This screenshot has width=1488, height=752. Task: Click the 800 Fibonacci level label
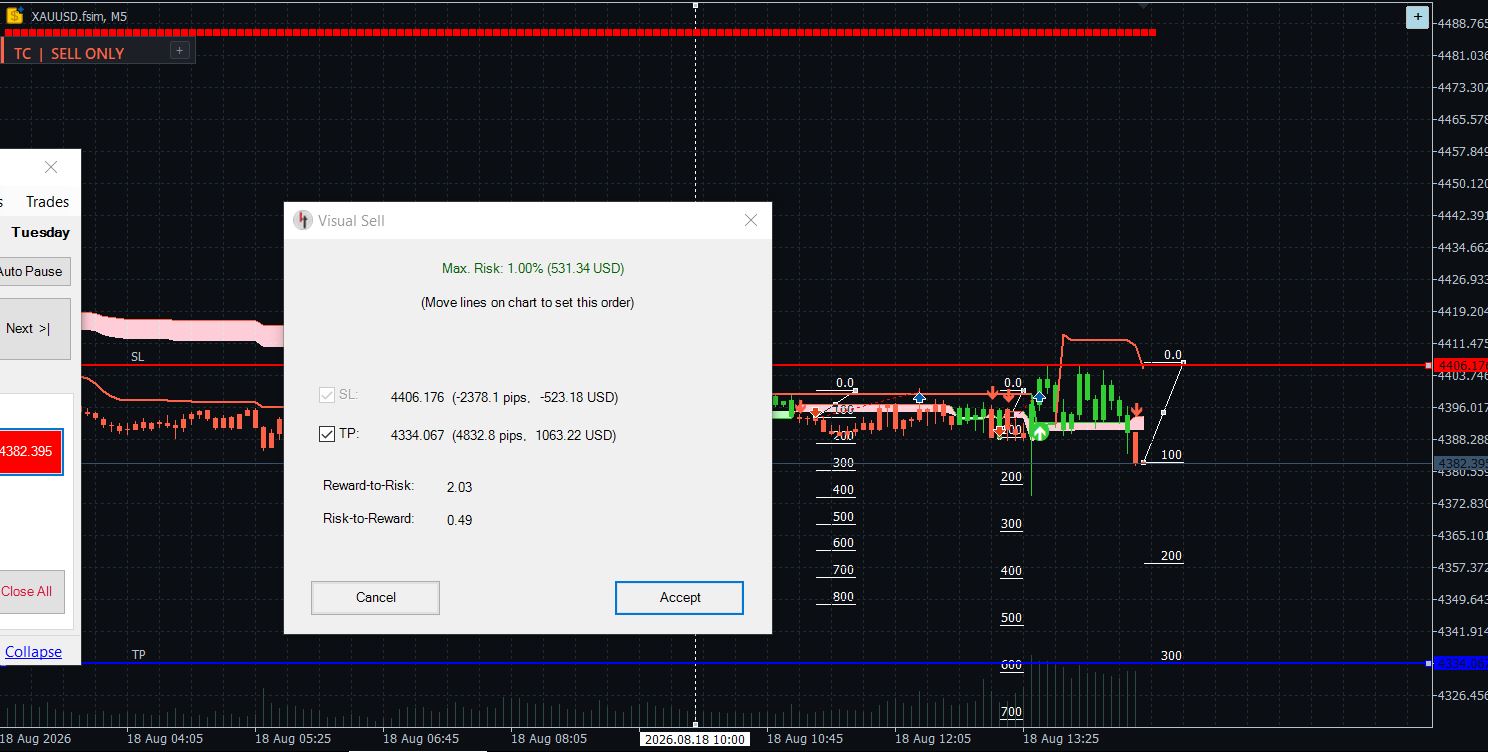[843, 597]
